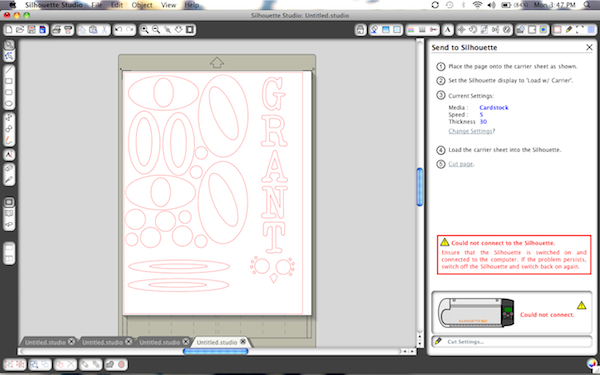600x375 pixels.
Task: Click the Cut Settings button
Action: click(512, 342)
